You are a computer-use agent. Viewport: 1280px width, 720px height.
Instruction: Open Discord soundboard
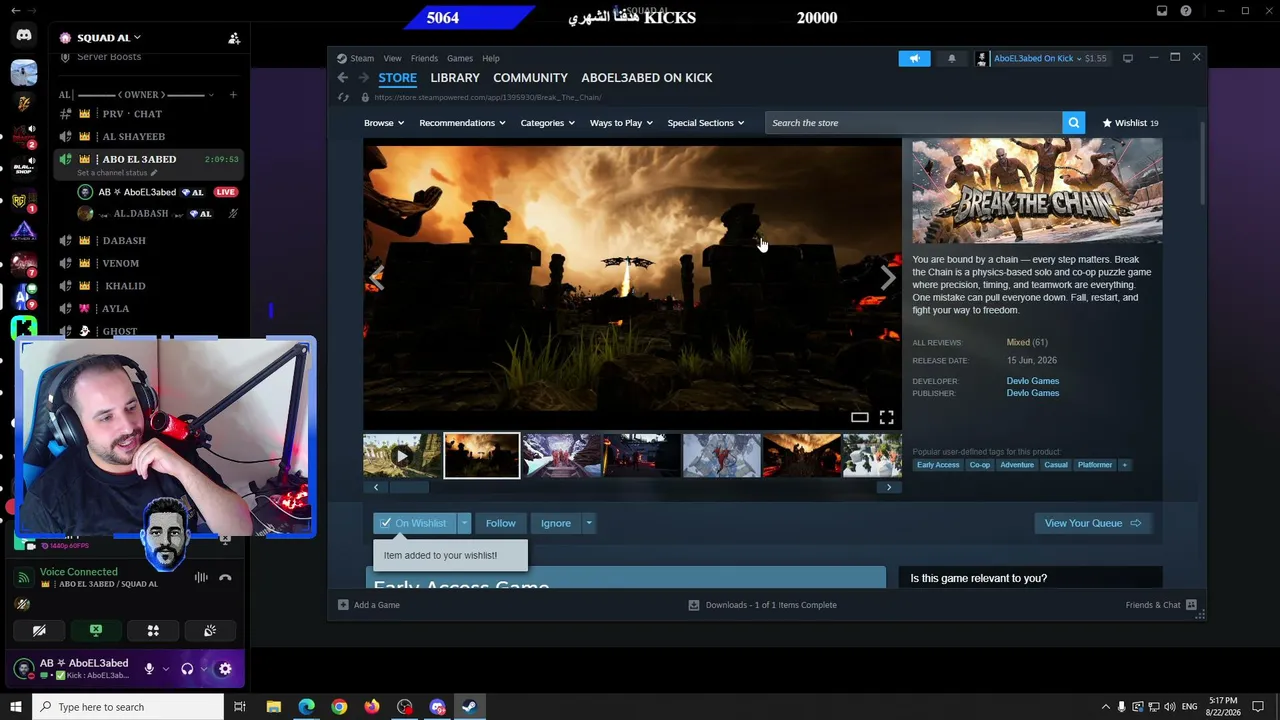[210, 631]
